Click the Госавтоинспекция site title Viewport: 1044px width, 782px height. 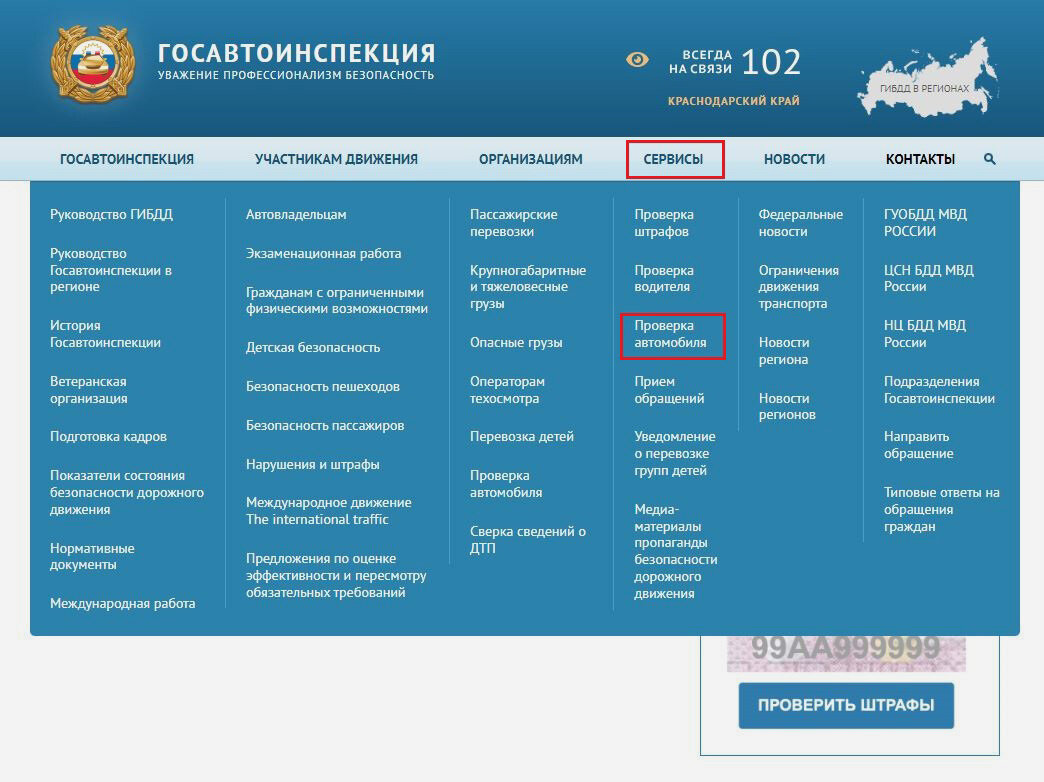[x=296, y=53]
